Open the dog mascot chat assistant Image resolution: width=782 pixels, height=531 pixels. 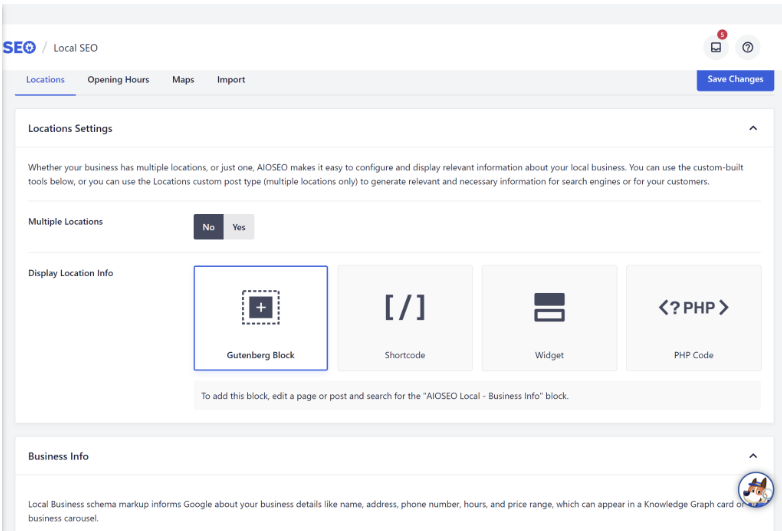(756, 490)
